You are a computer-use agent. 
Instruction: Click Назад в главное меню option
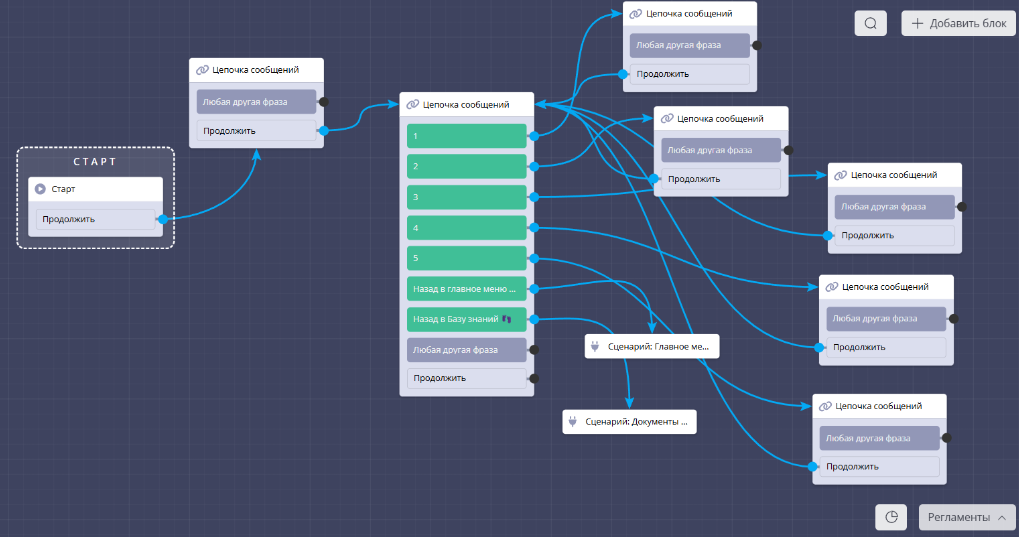click(x=466, y=289)
